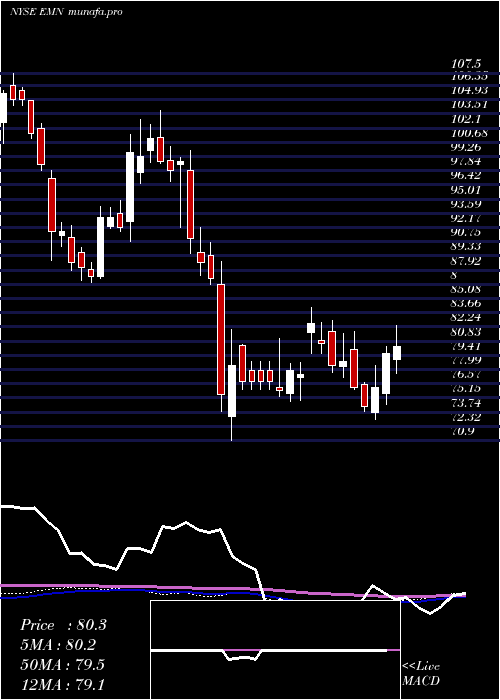
Task: Click the '<<Live MACD' label
Action: pos(421,674)
